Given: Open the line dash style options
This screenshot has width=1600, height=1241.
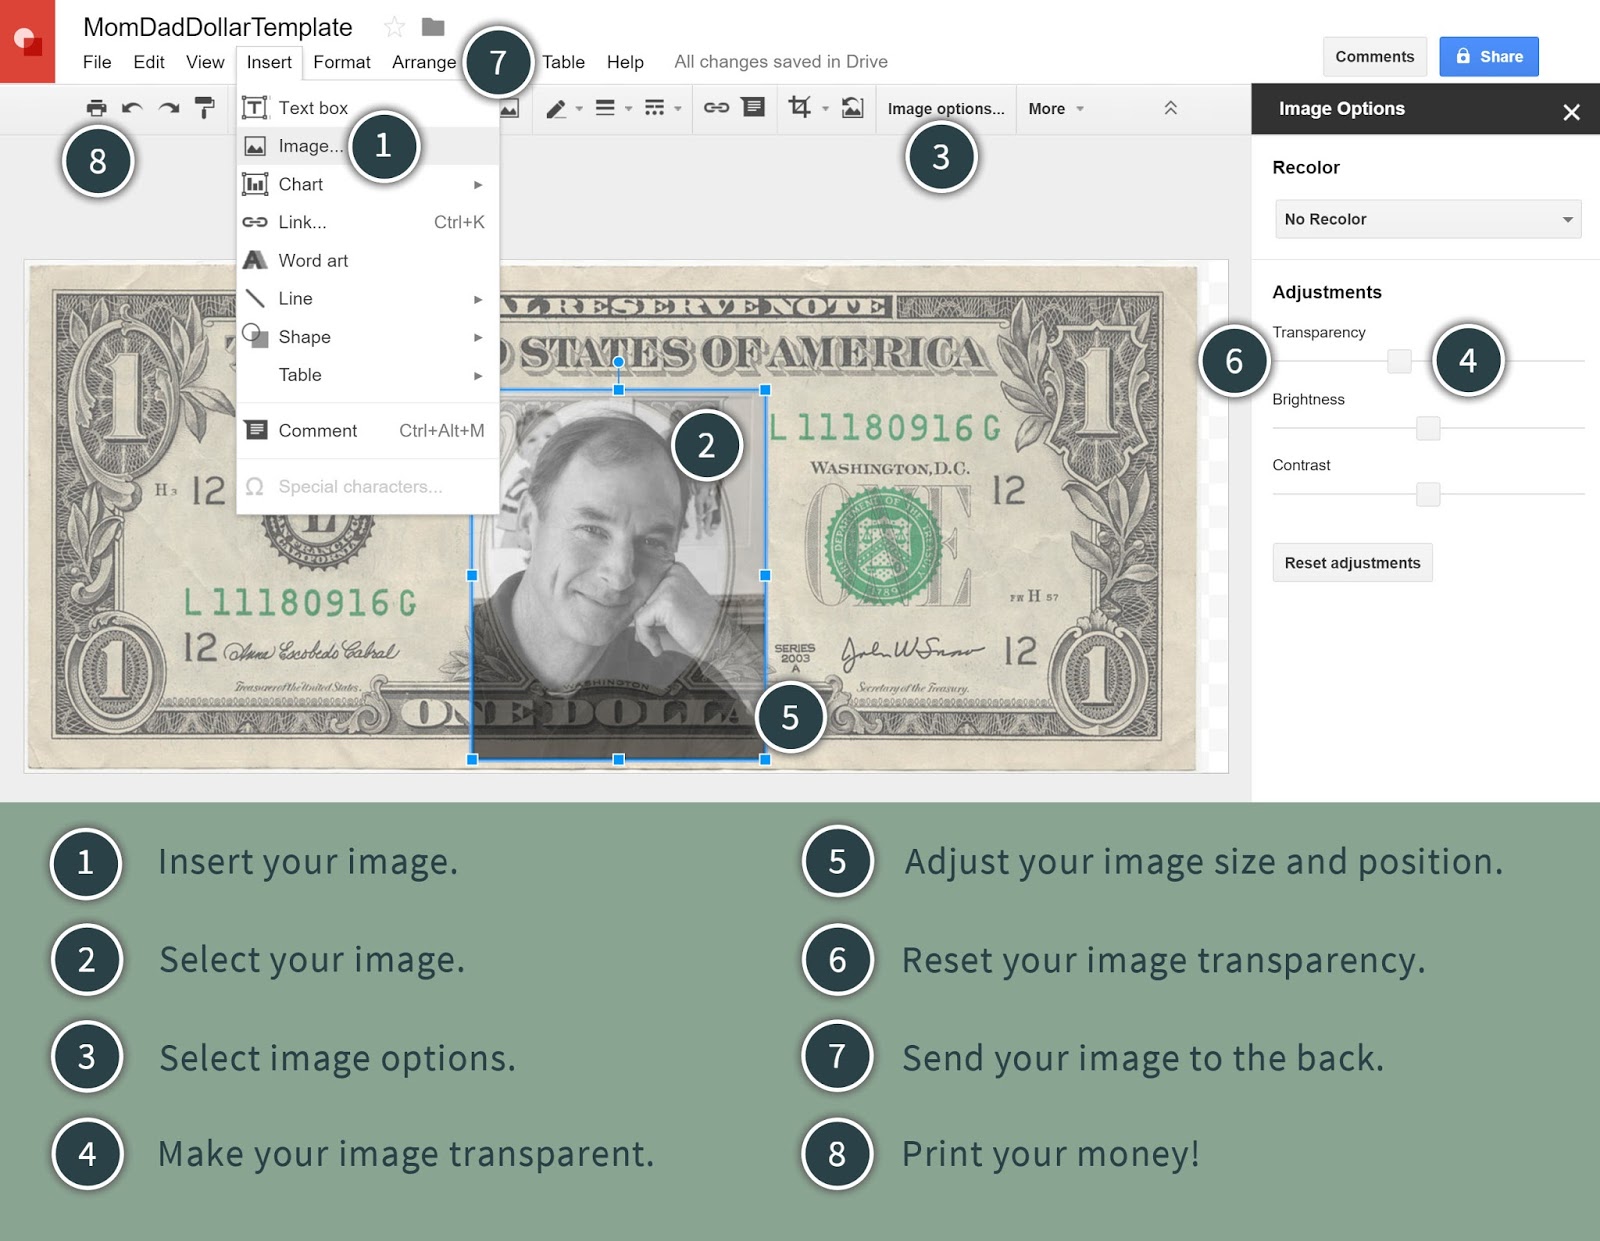Looking at the screenshot, I should pos(655,108).
